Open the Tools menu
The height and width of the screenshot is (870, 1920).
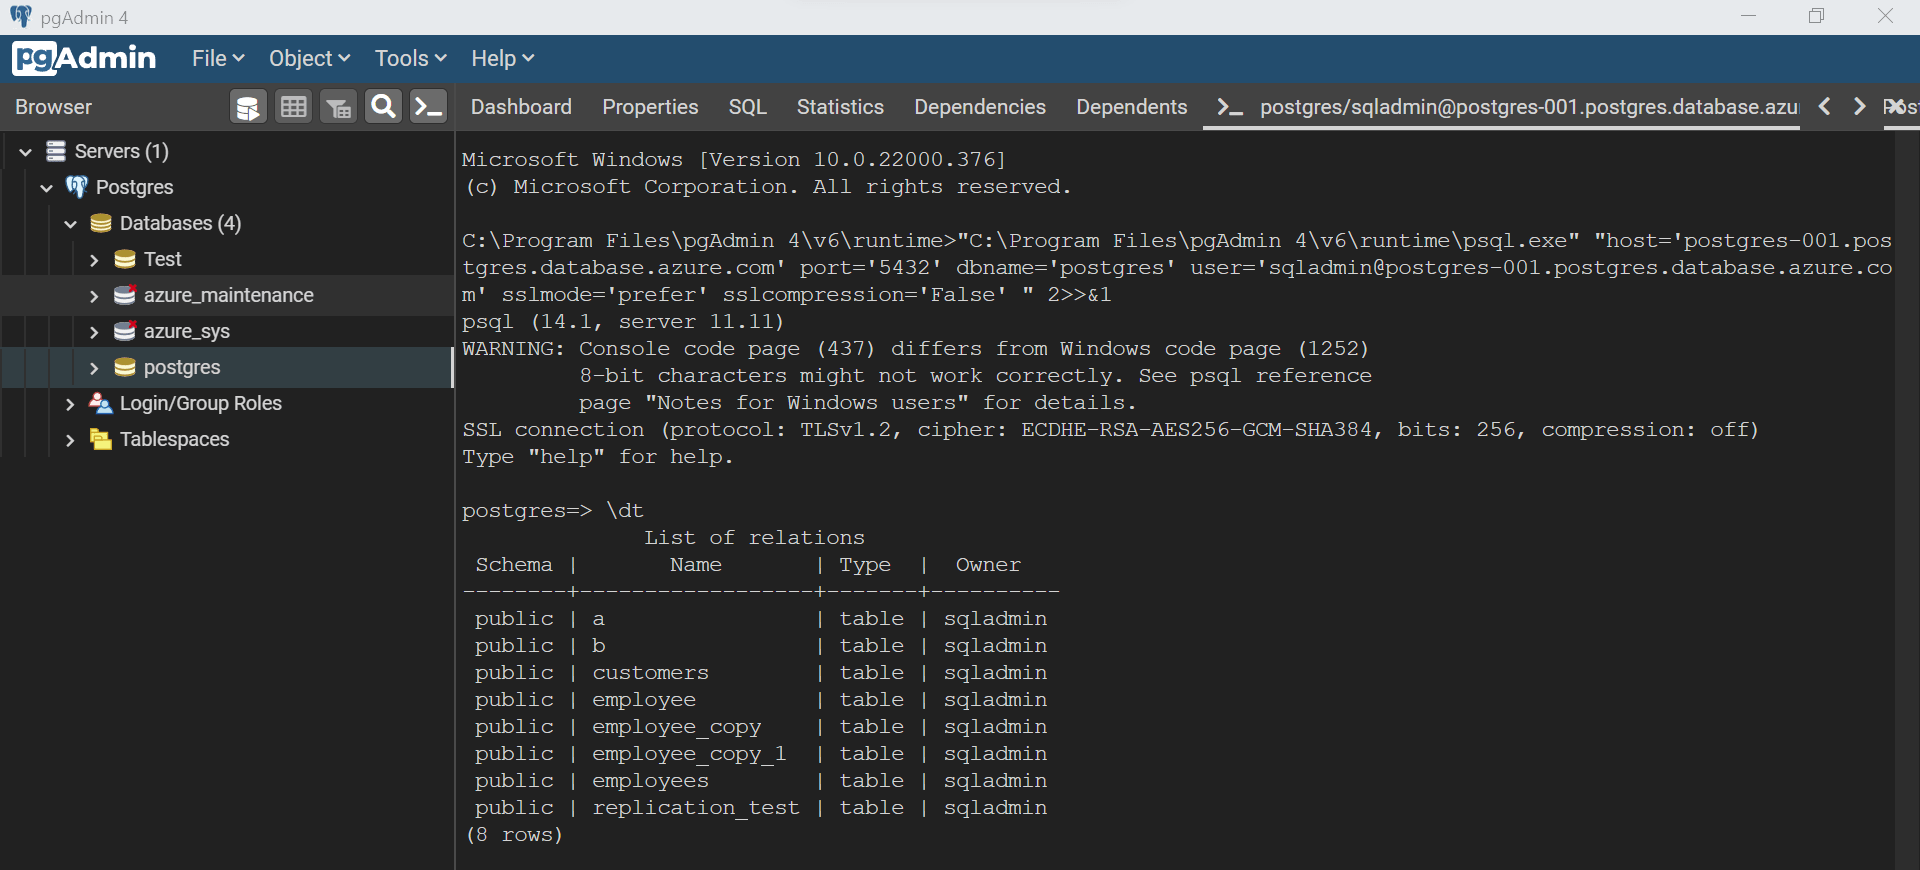410,58
